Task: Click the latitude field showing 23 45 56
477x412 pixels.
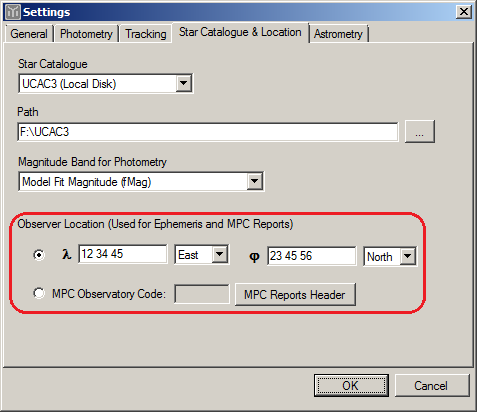Action: [x=311, y=256]
